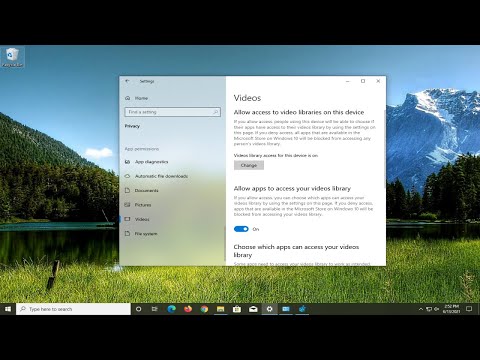Click the Settings window scrollbar
This screenshot has width=480, height=360.
pyautogui.click(x=385, y=150)
